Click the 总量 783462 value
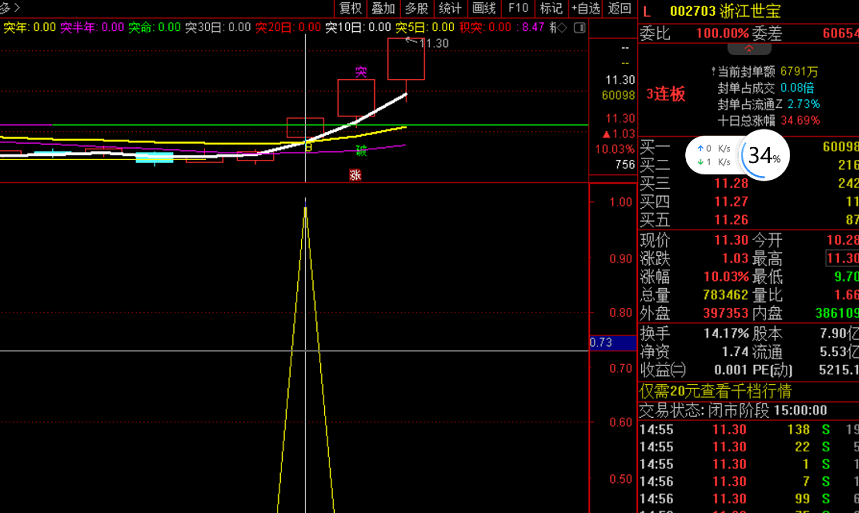This screenshot has width=859, height=513. pyautogui.click(x=725, y=295)
